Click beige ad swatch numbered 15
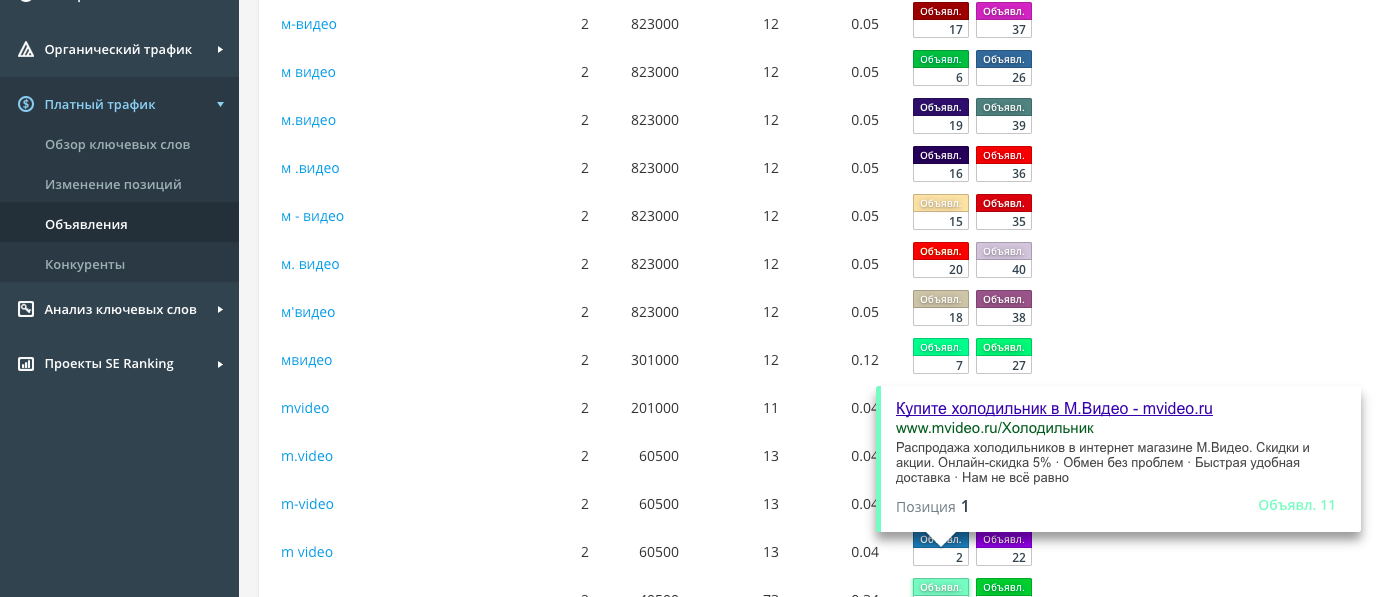Image resolution: width=1378 pixels, height=597 pixels. pos(941,212)
